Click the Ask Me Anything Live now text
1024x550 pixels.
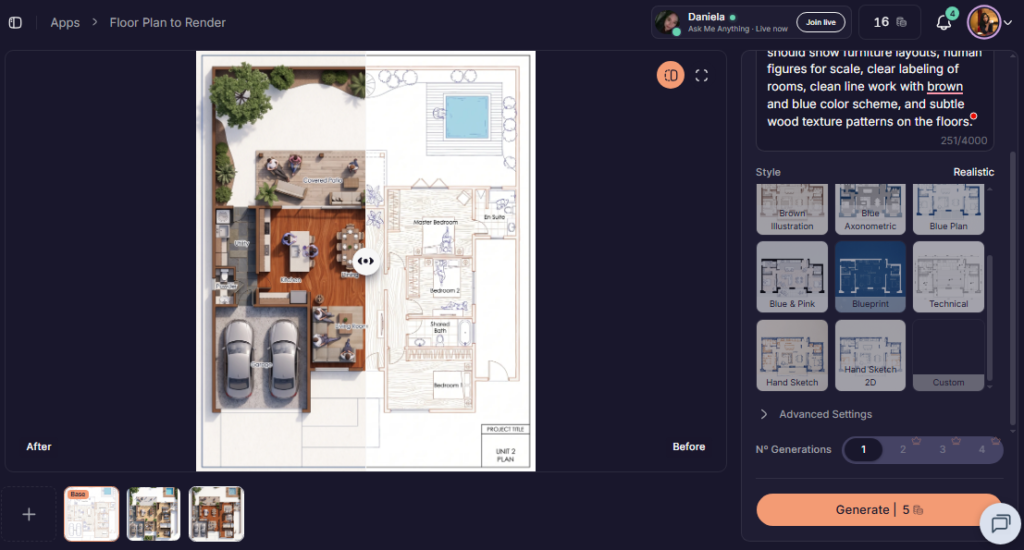[737, 29]
